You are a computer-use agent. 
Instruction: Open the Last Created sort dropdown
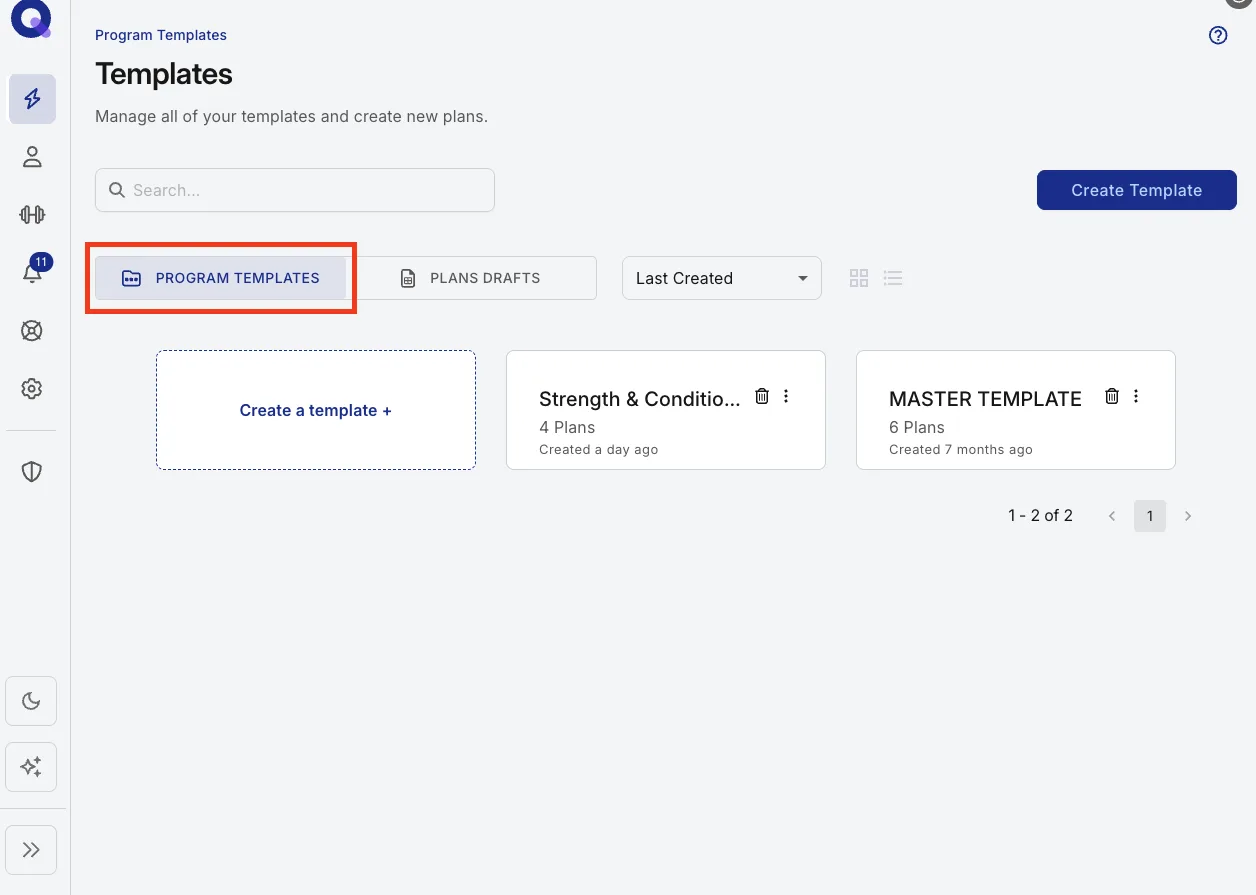tap(722, 278)
